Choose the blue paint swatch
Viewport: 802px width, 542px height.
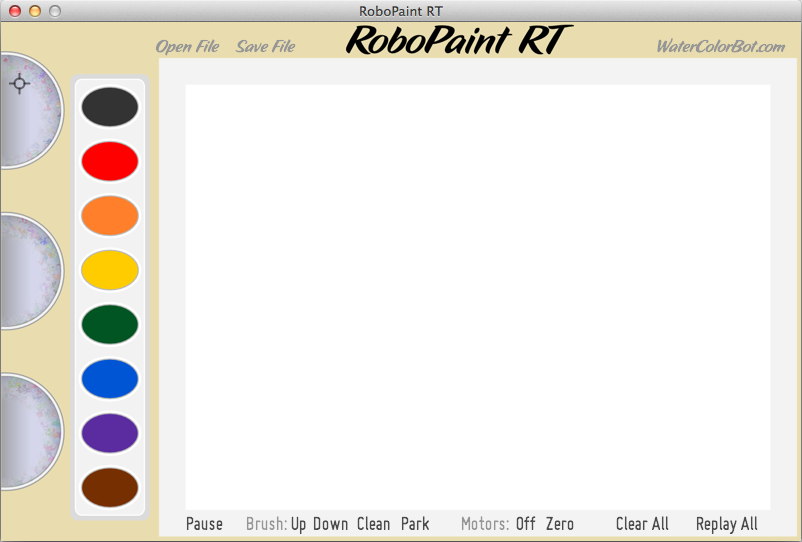[109, 379]
